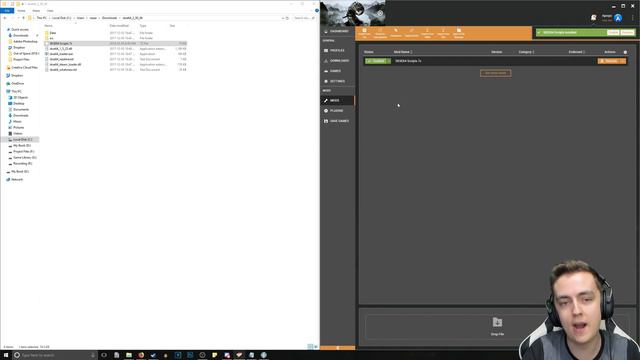Image resolution: width=640 pixels, height=360 pixels.
Task: Open Windows Start menu
Action: tap(6, 355)
